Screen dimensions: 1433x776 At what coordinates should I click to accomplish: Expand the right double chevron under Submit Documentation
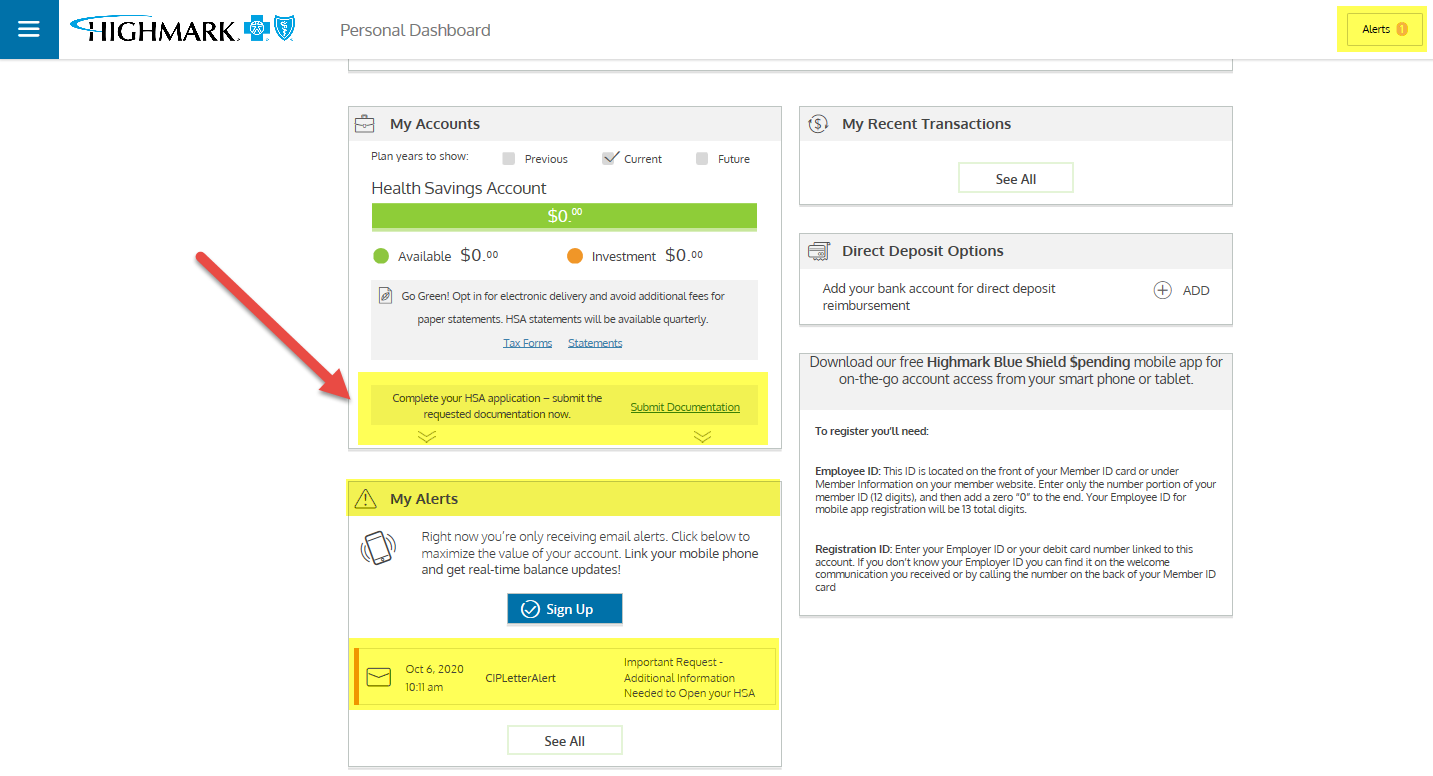(x=702, y=436)
